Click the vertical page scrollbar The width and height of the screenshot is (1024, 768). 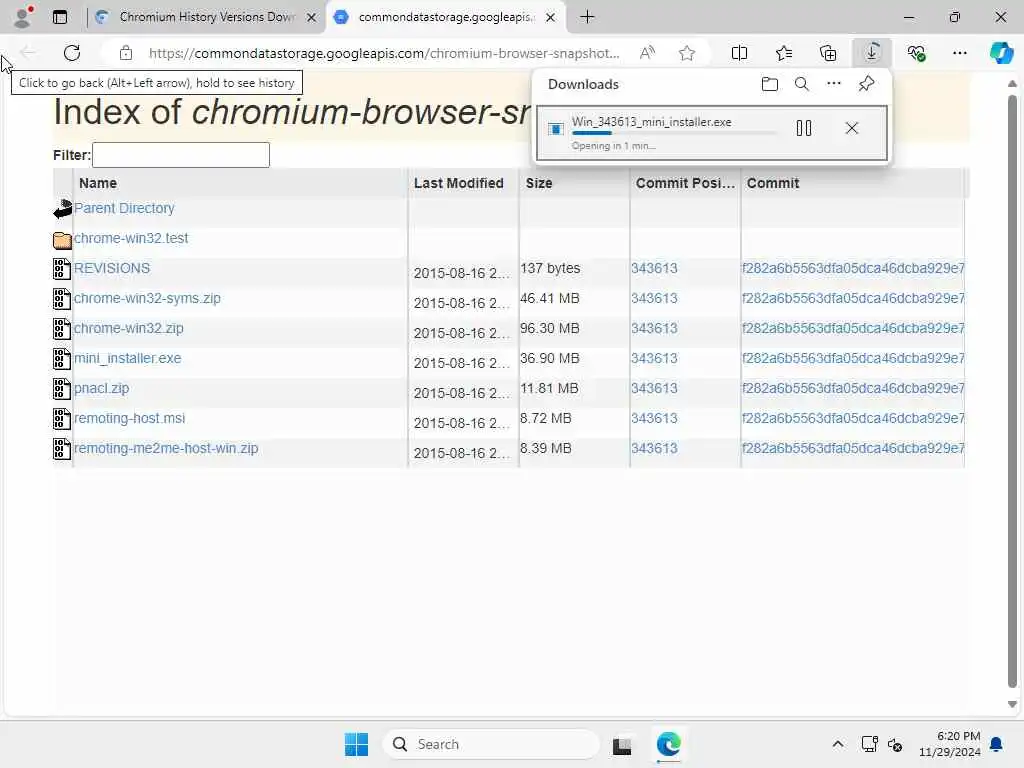click(x=1012, y=392)
